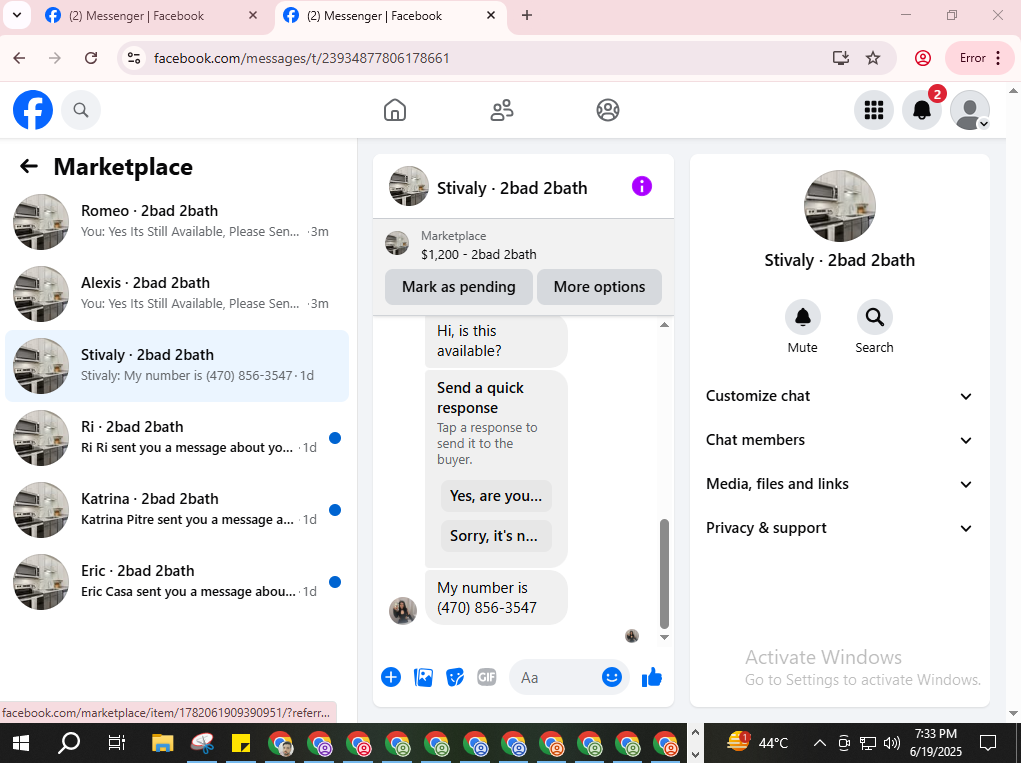Open the notifications bell with badge
Screen dimensions: 1021x763
[x=921, y=110]
